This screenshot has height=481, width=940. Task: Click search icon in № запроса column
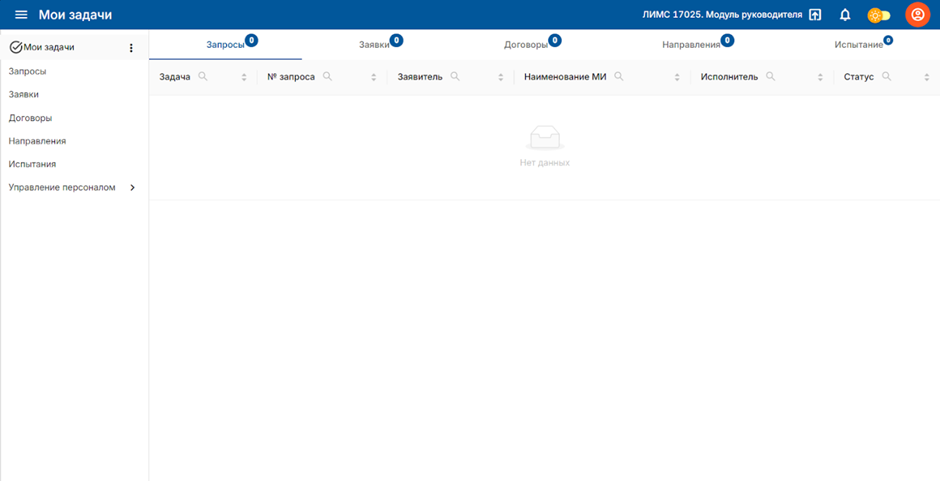pos(327,77)
